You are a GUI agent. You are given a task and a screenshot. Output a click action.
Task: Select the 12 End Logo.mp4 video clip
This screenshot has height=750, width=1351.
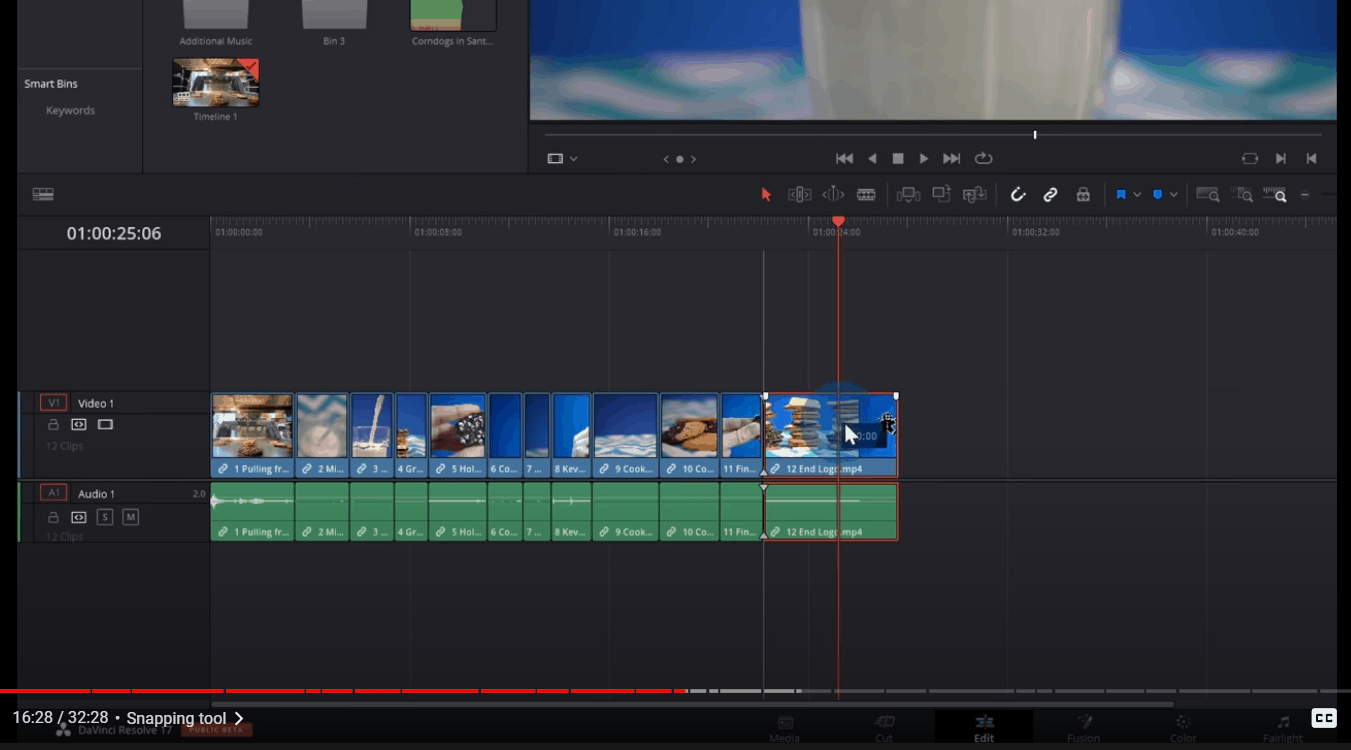tap(831, 435)
